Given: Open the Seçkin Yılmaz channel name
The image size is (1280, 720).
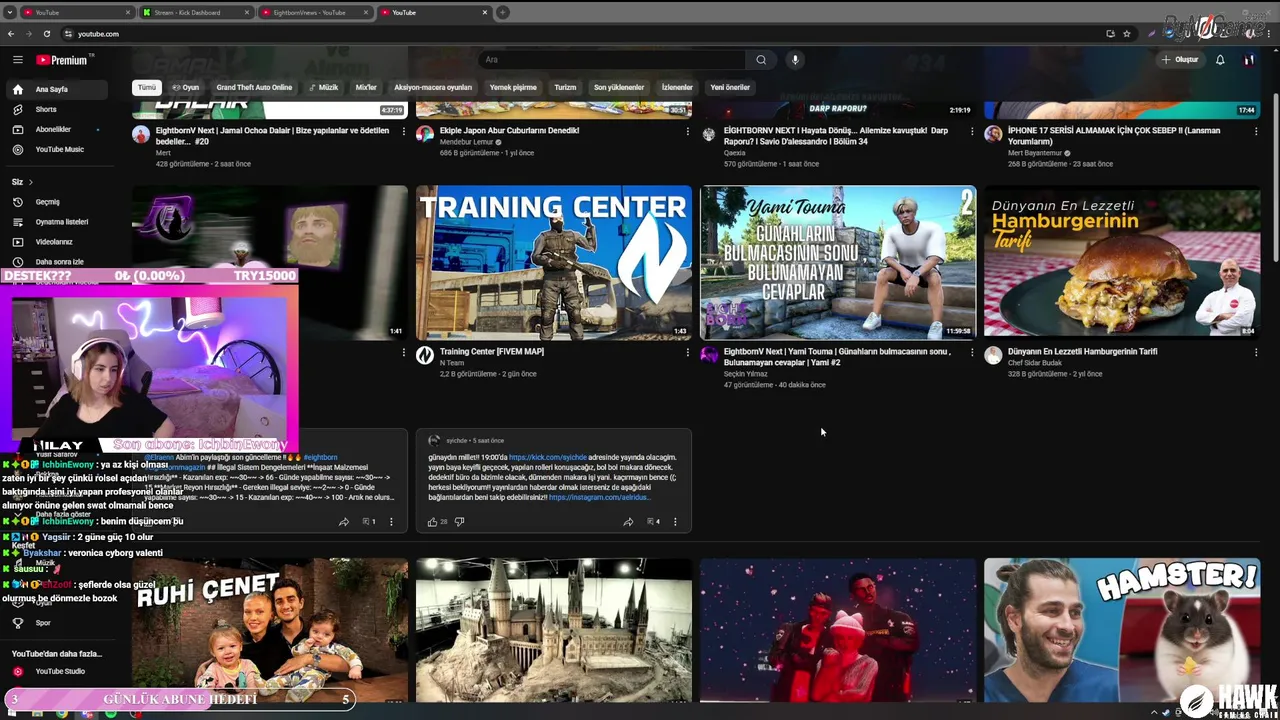Looking at the screenshot, I should point(745,374).
